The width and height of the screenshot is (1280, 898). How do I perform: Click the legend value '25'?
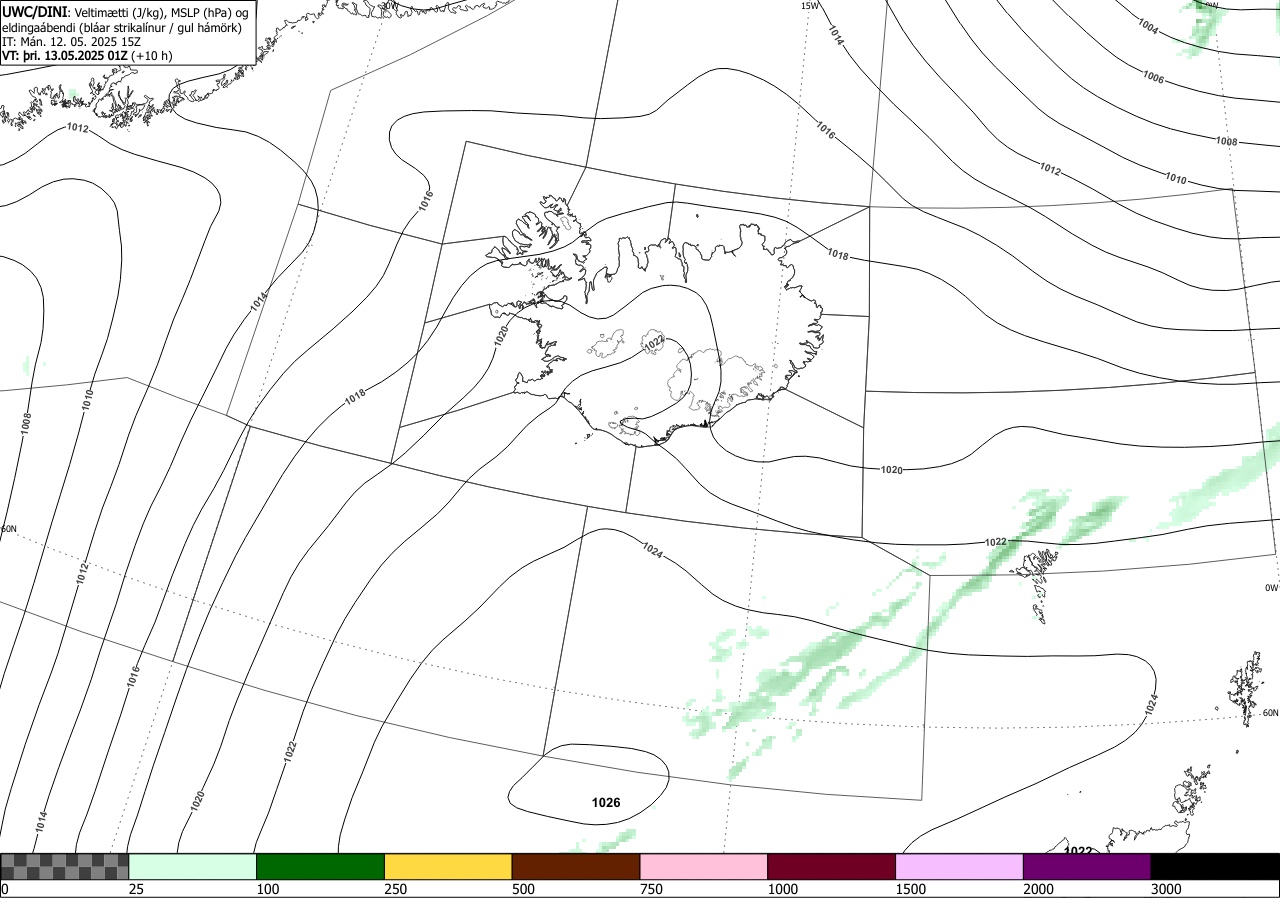click(x=136, y=889)
